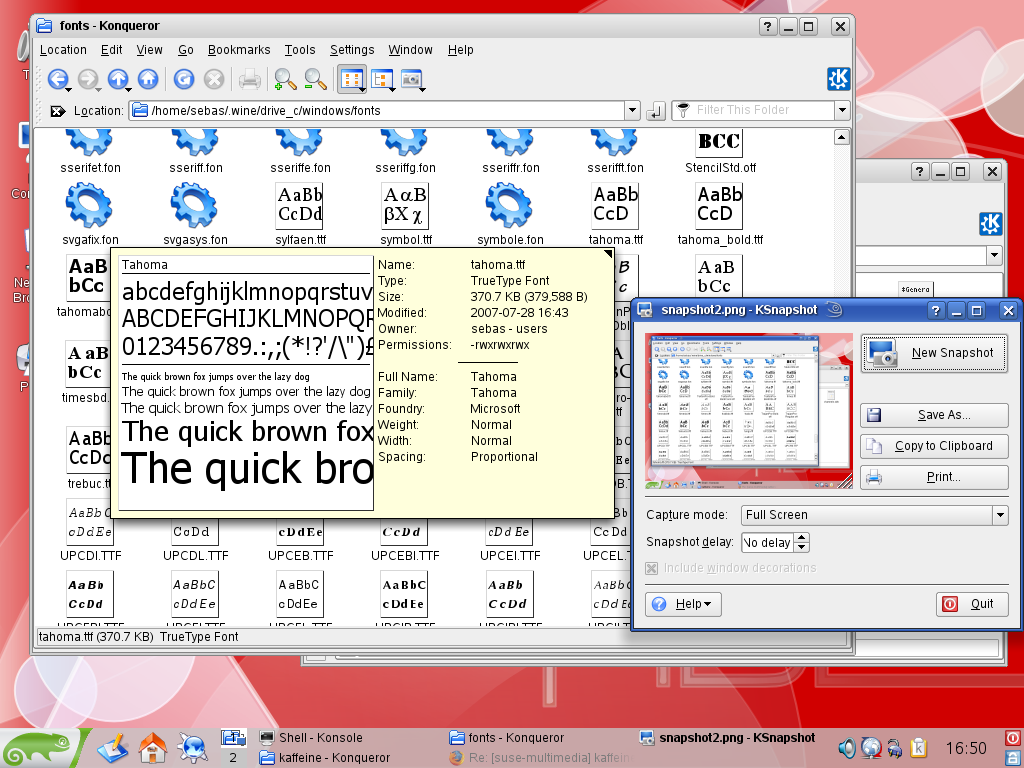Switch to Tree View mode icon
This screenshot has width=1024, height=768.
(383, 79)
